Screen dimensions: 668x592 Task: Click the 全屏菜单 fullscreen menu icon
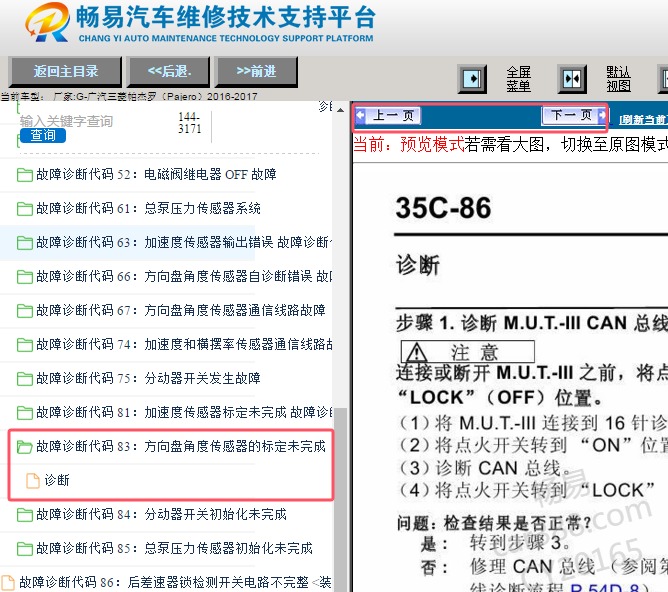[x=472, y=79]
